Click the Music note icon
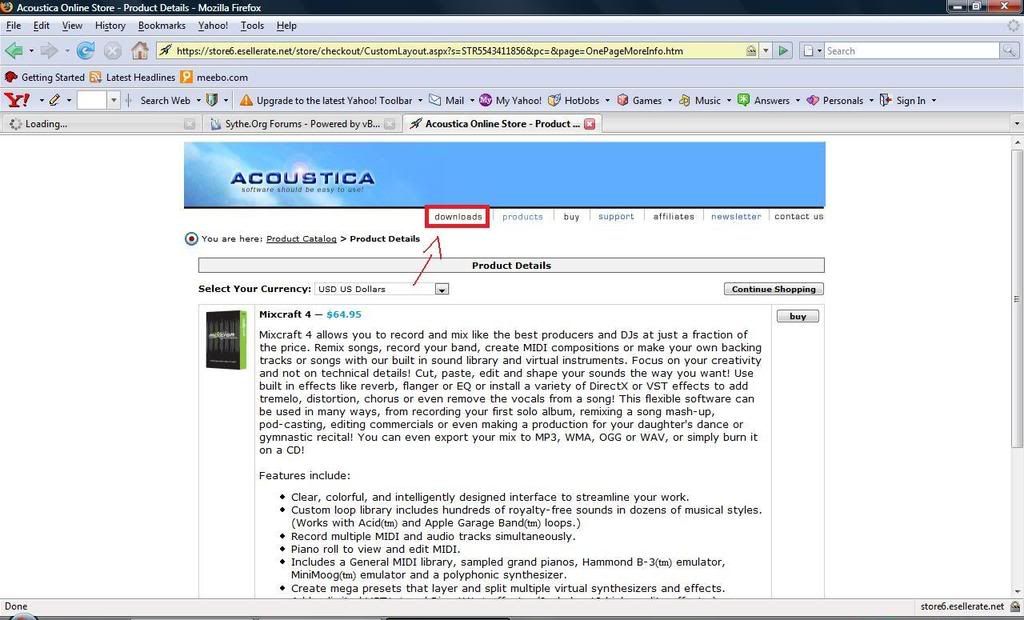The width and height of the screenshot is (1024, 620). coord(684,100)
